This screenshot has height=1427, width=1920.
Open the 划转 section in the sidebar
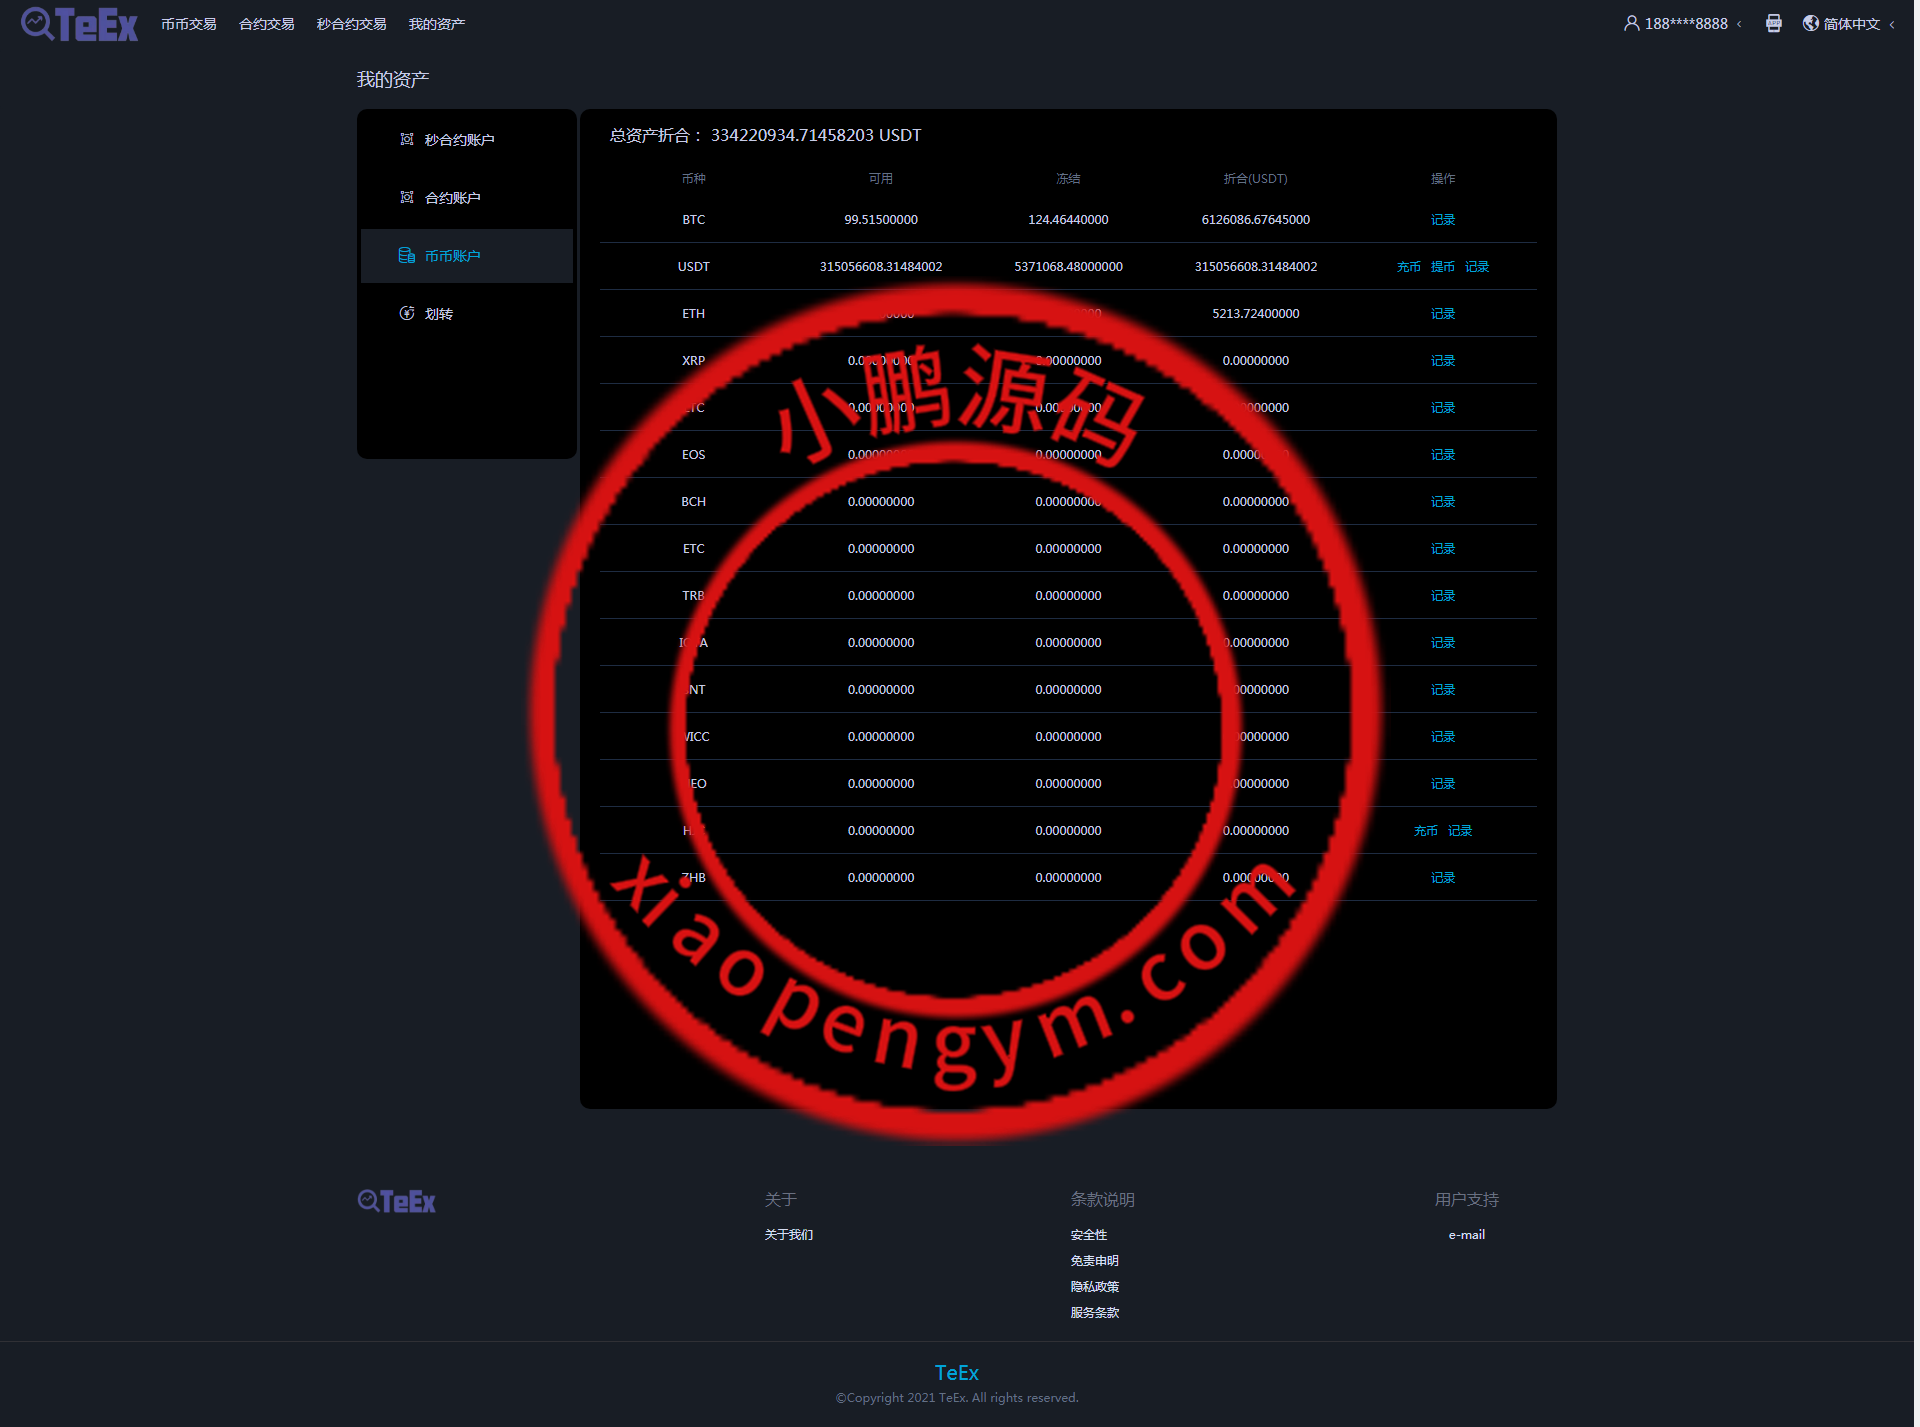coord(438,313)
